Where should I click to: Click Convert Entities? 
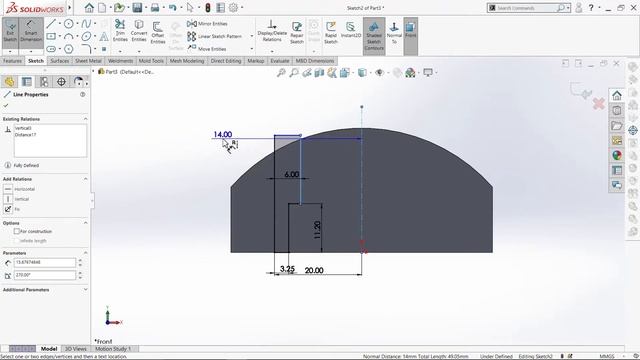139,31
